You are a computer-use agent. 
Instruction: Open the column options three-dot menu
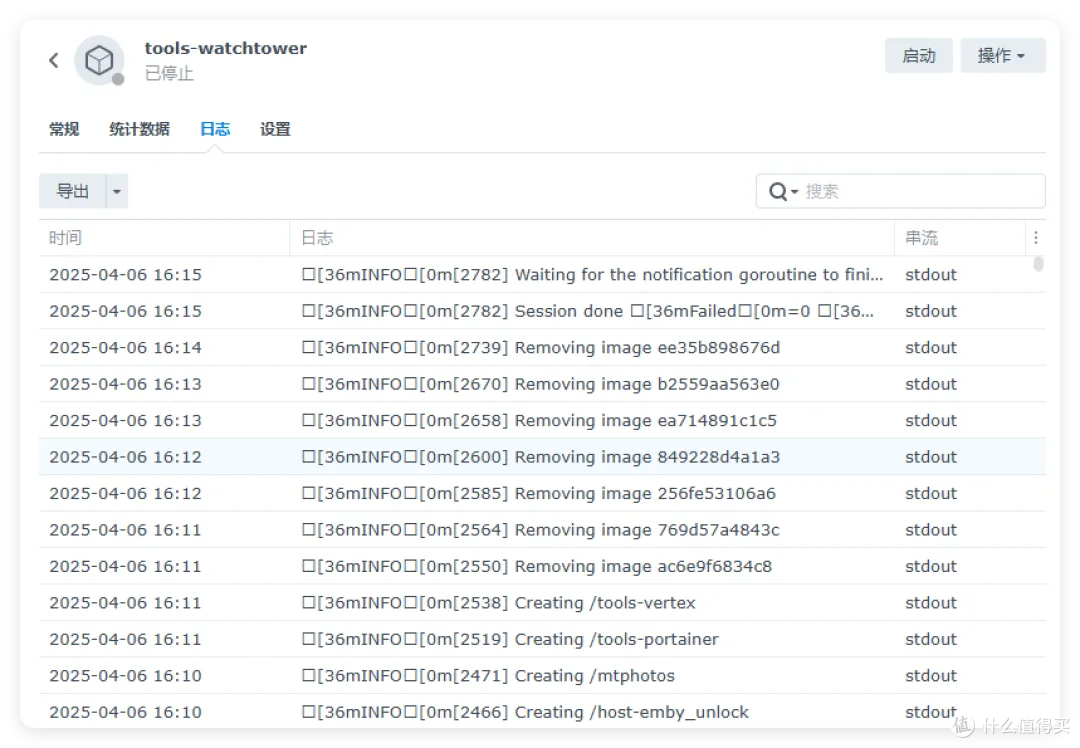[x=1036, y=238]
